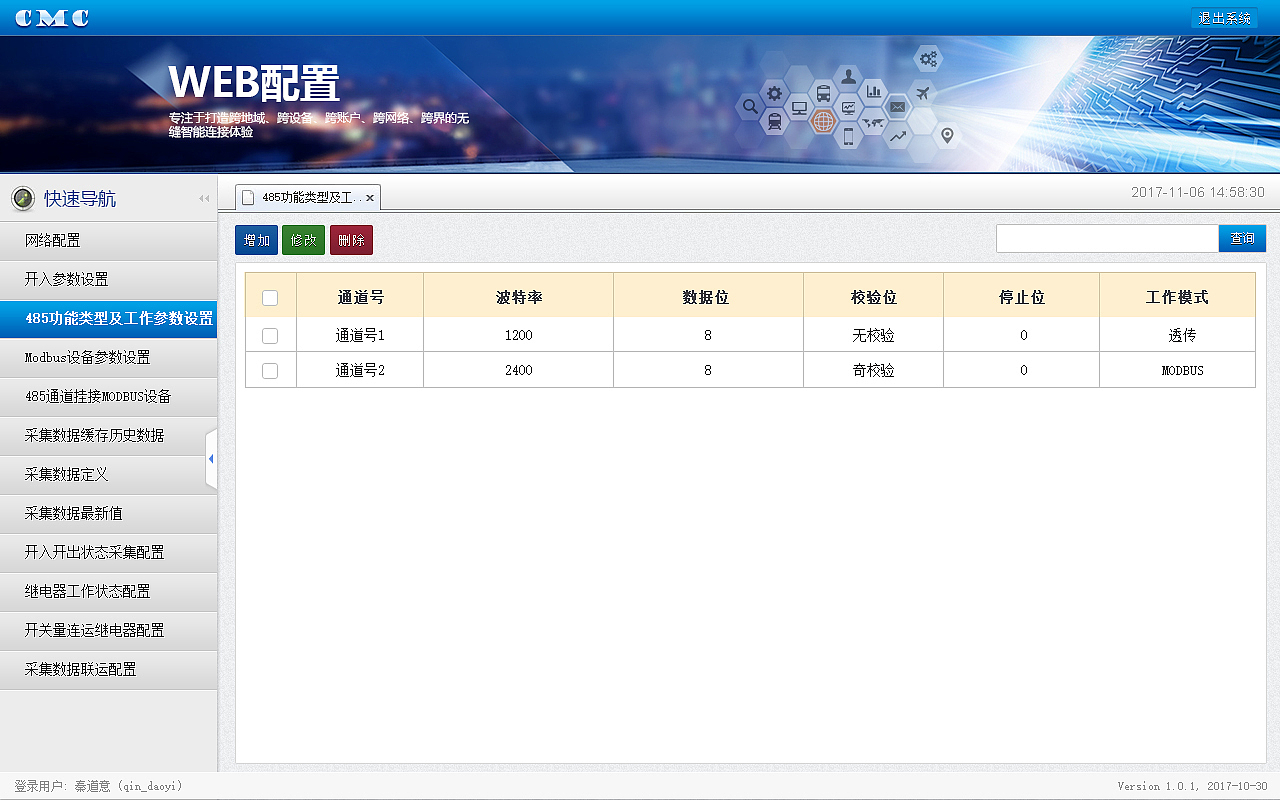Collapse the sidebar with the arrow handle
1280x800 pixels.
pos(212,458)
